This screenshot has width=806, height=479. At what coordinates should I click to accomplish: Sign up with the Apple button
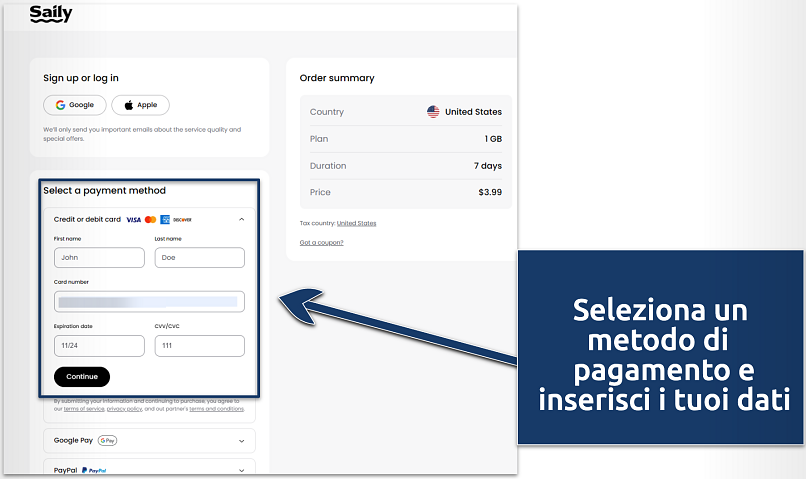coord(140,105)
